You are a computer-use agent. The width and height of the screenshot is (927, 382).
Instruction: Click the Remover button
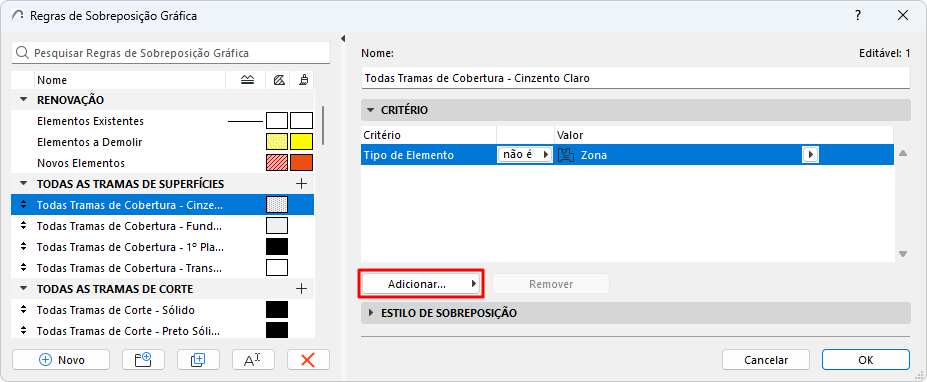coord(551,284)
